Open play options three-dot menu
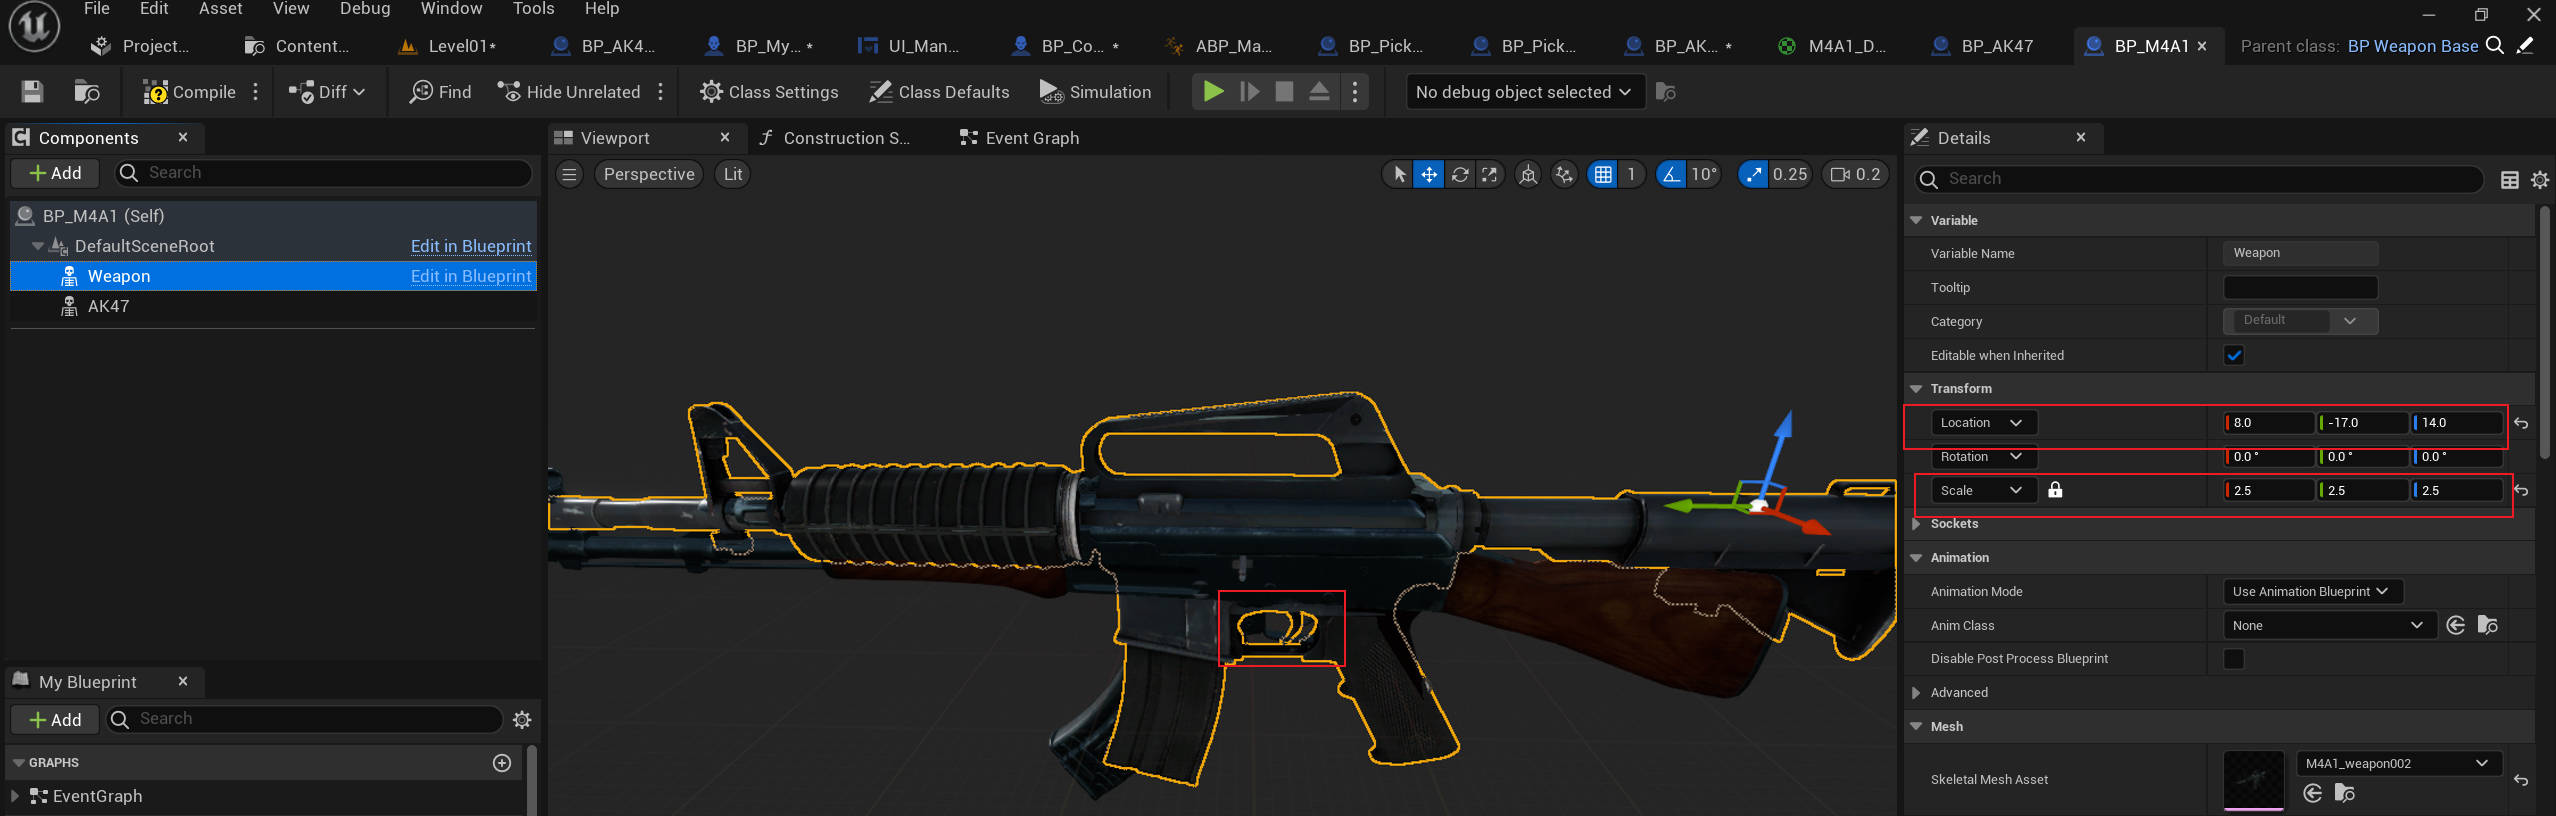 click(1355, 92)
